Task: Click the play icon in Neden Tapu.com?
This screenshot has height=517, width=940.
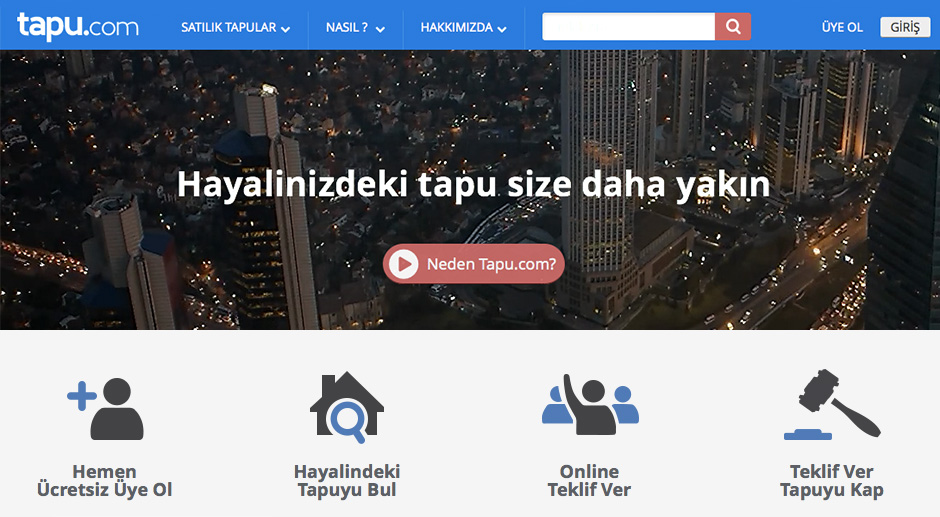Action: click(403, 264)
